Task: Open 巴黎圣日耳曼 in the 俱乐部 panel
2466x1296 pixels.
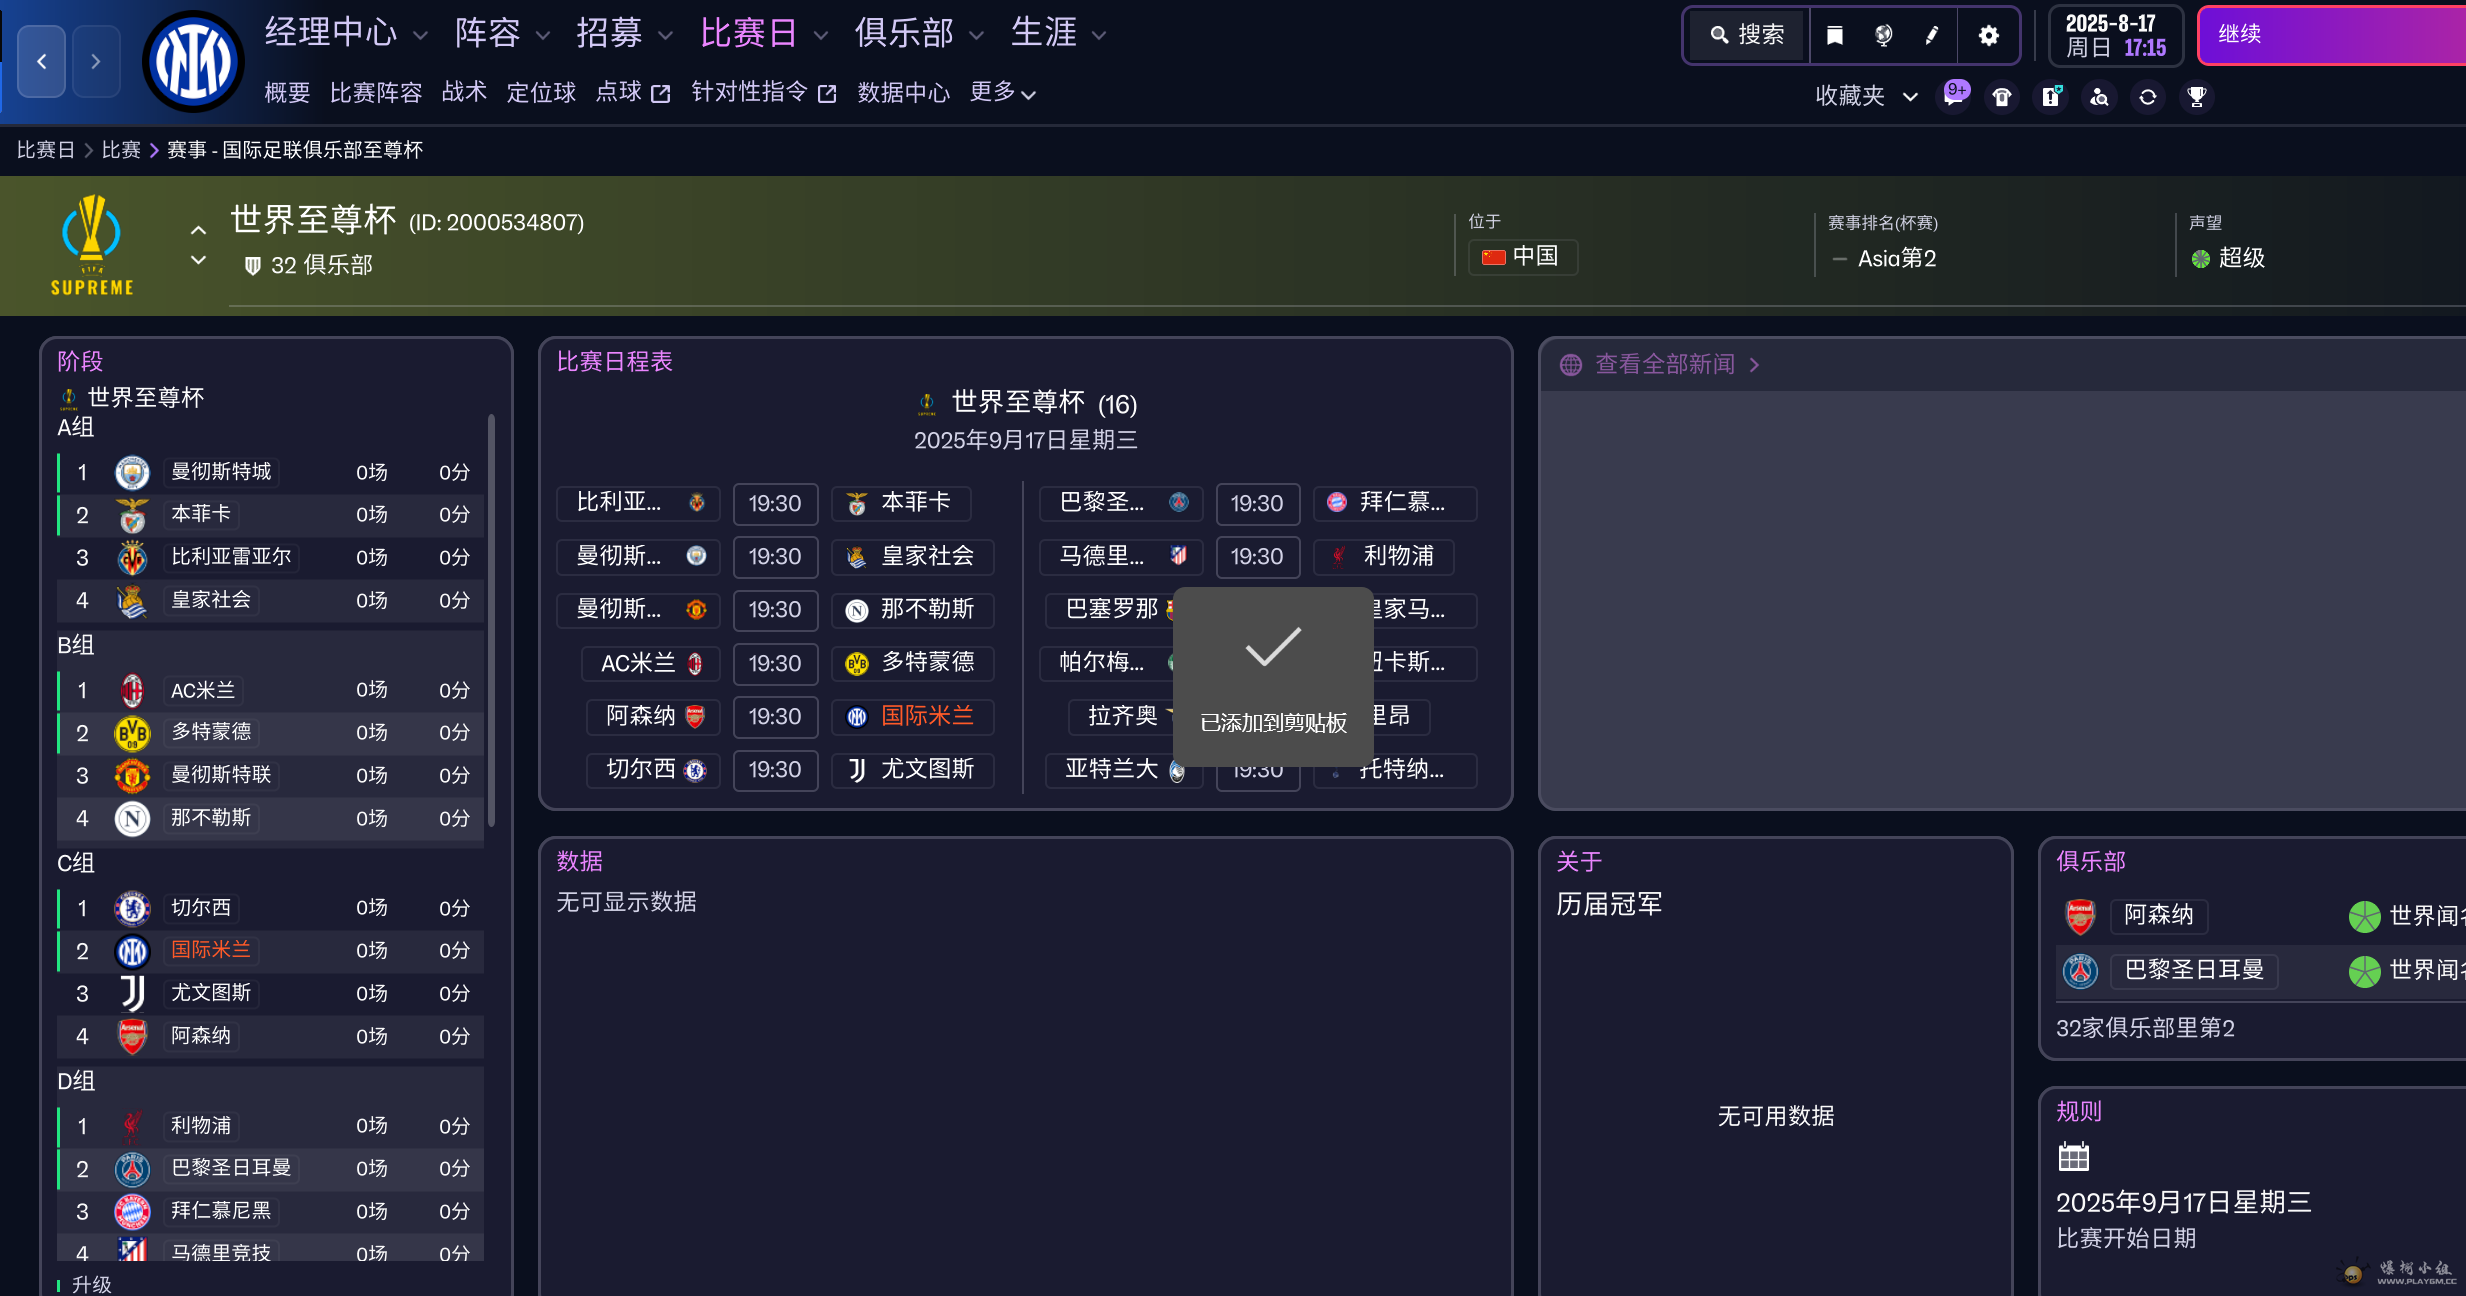Action: click(x=2194, y=971)
